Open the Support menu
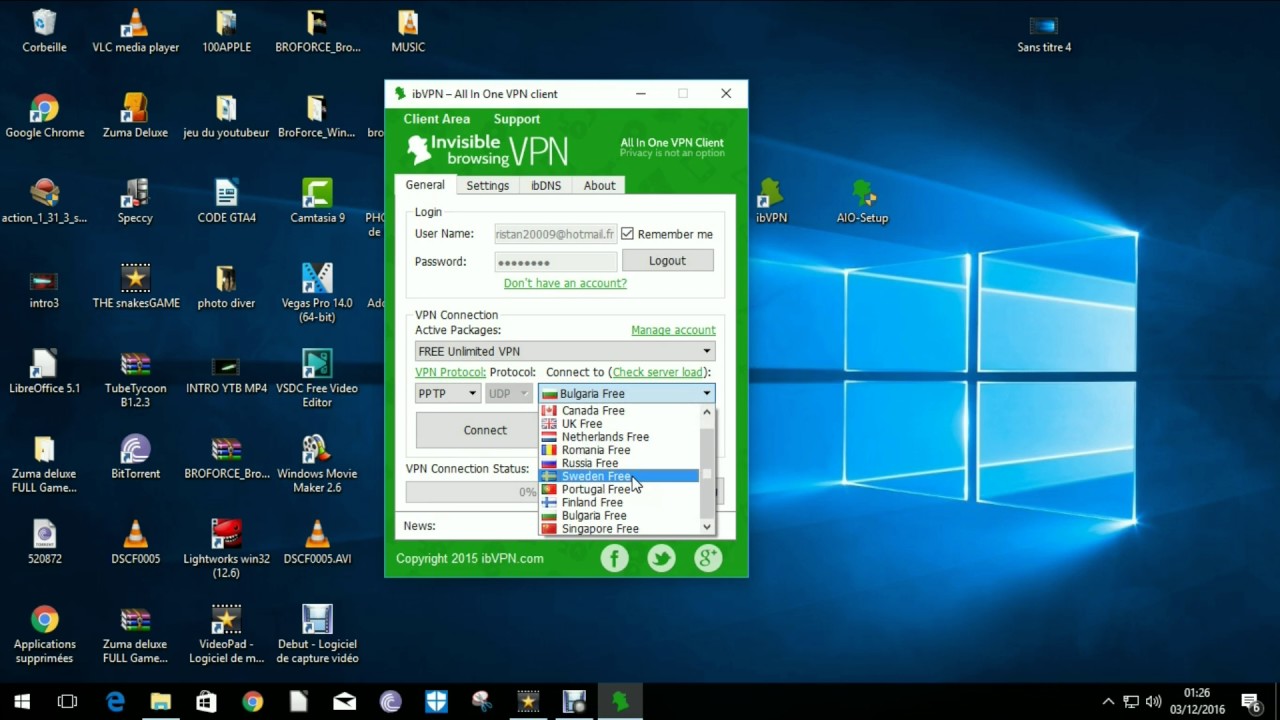This screenshot has width=1280, height=720. click(517, 119)
